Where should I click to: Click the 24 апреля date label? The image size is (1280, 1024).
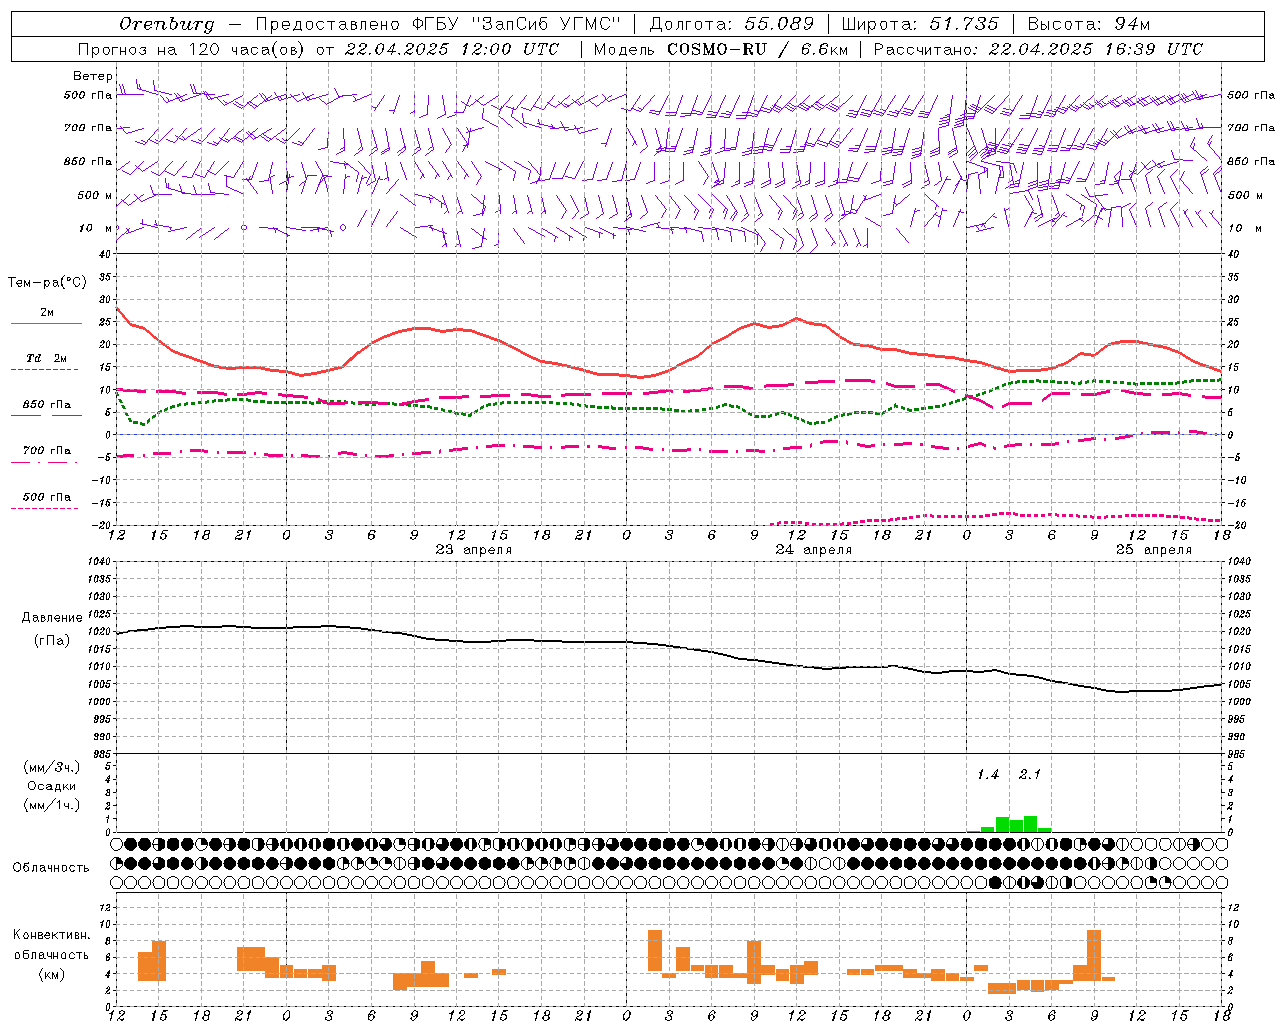point(814,550)
